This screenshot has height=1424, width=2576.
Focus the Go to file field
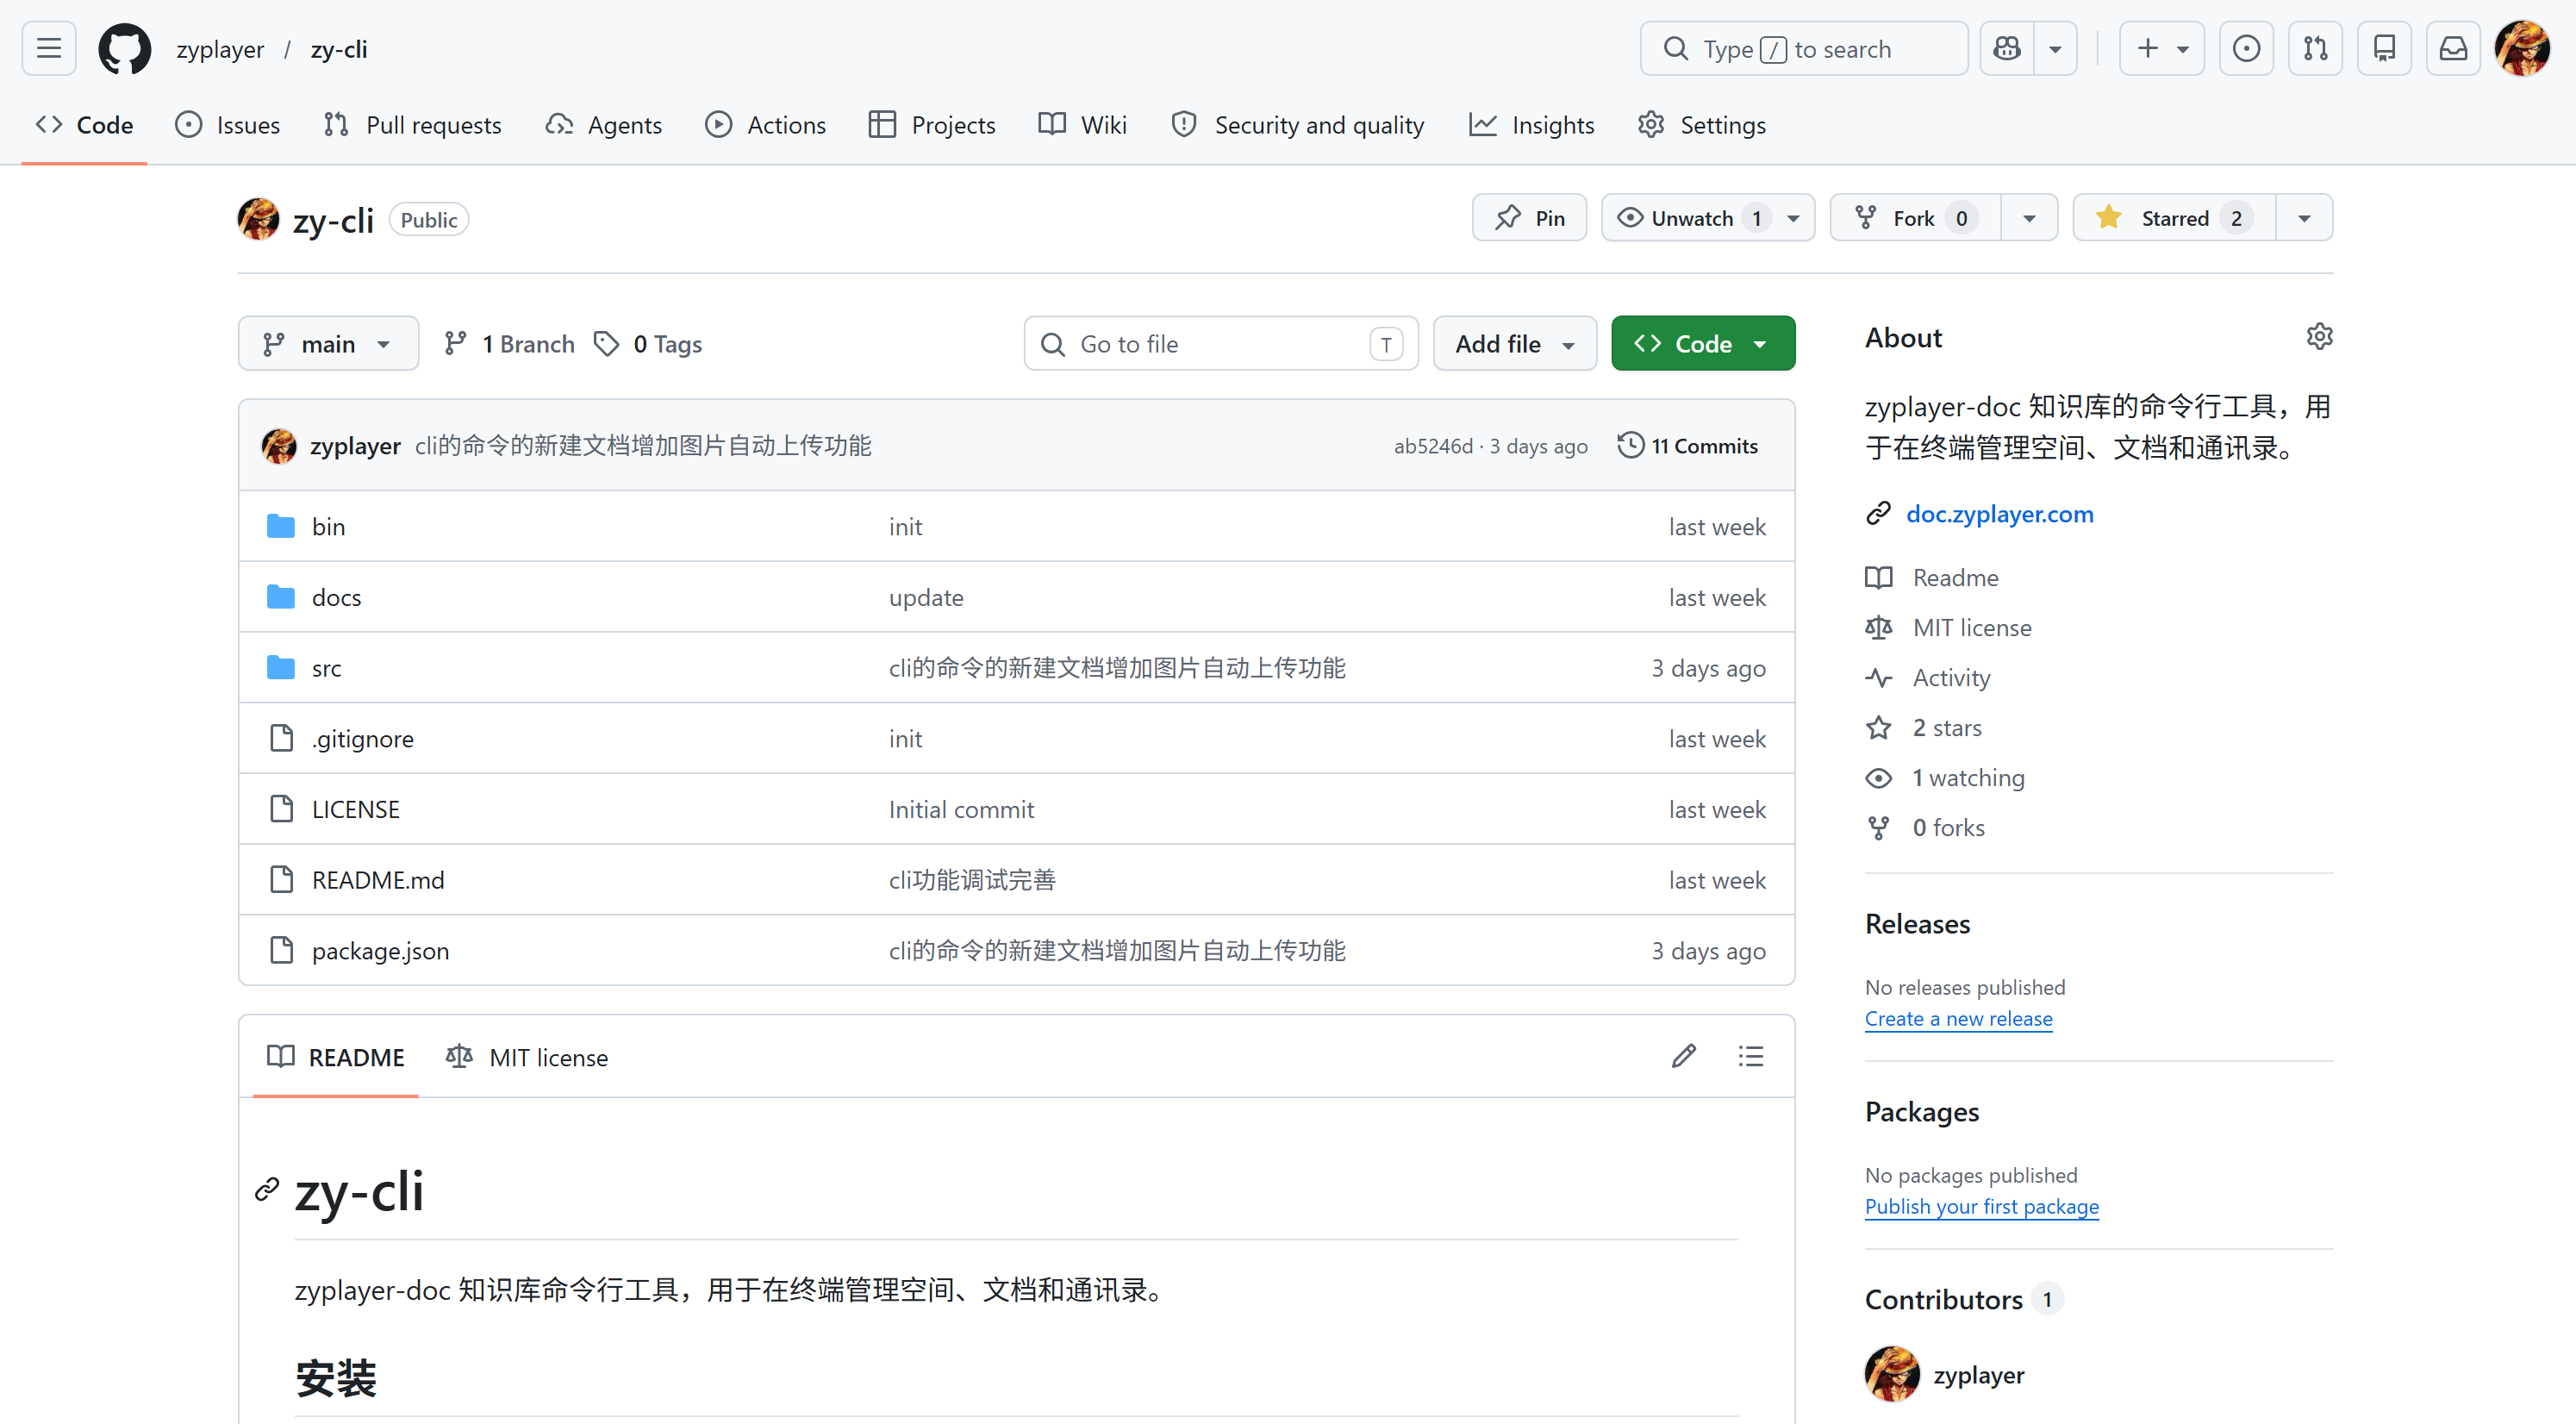click(1221, 344)
